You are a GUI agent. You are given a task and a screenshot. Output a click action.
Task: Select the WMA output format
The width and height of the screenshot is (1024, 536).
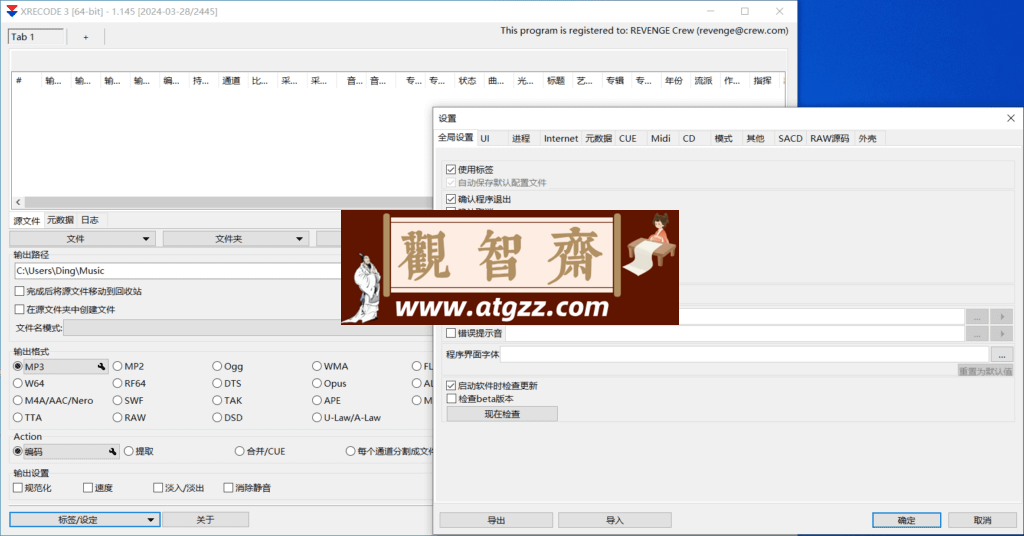(317, 366)
